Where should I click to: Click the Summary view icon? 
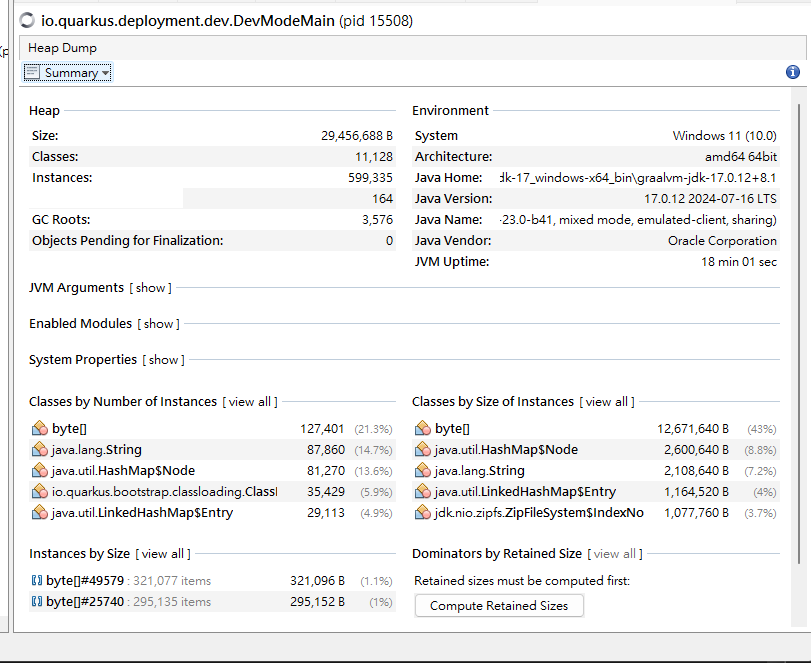coord(32,72)
